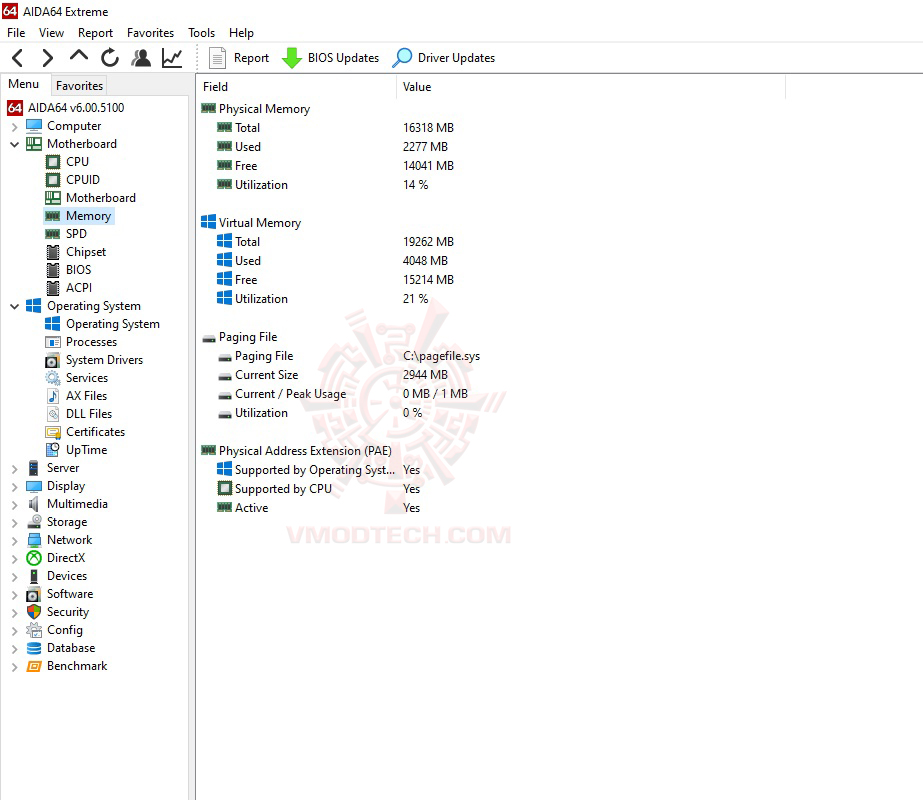Expand the Benchmark tree node
This screenshot has height=800, width=923.
click(x=15, y=667)
